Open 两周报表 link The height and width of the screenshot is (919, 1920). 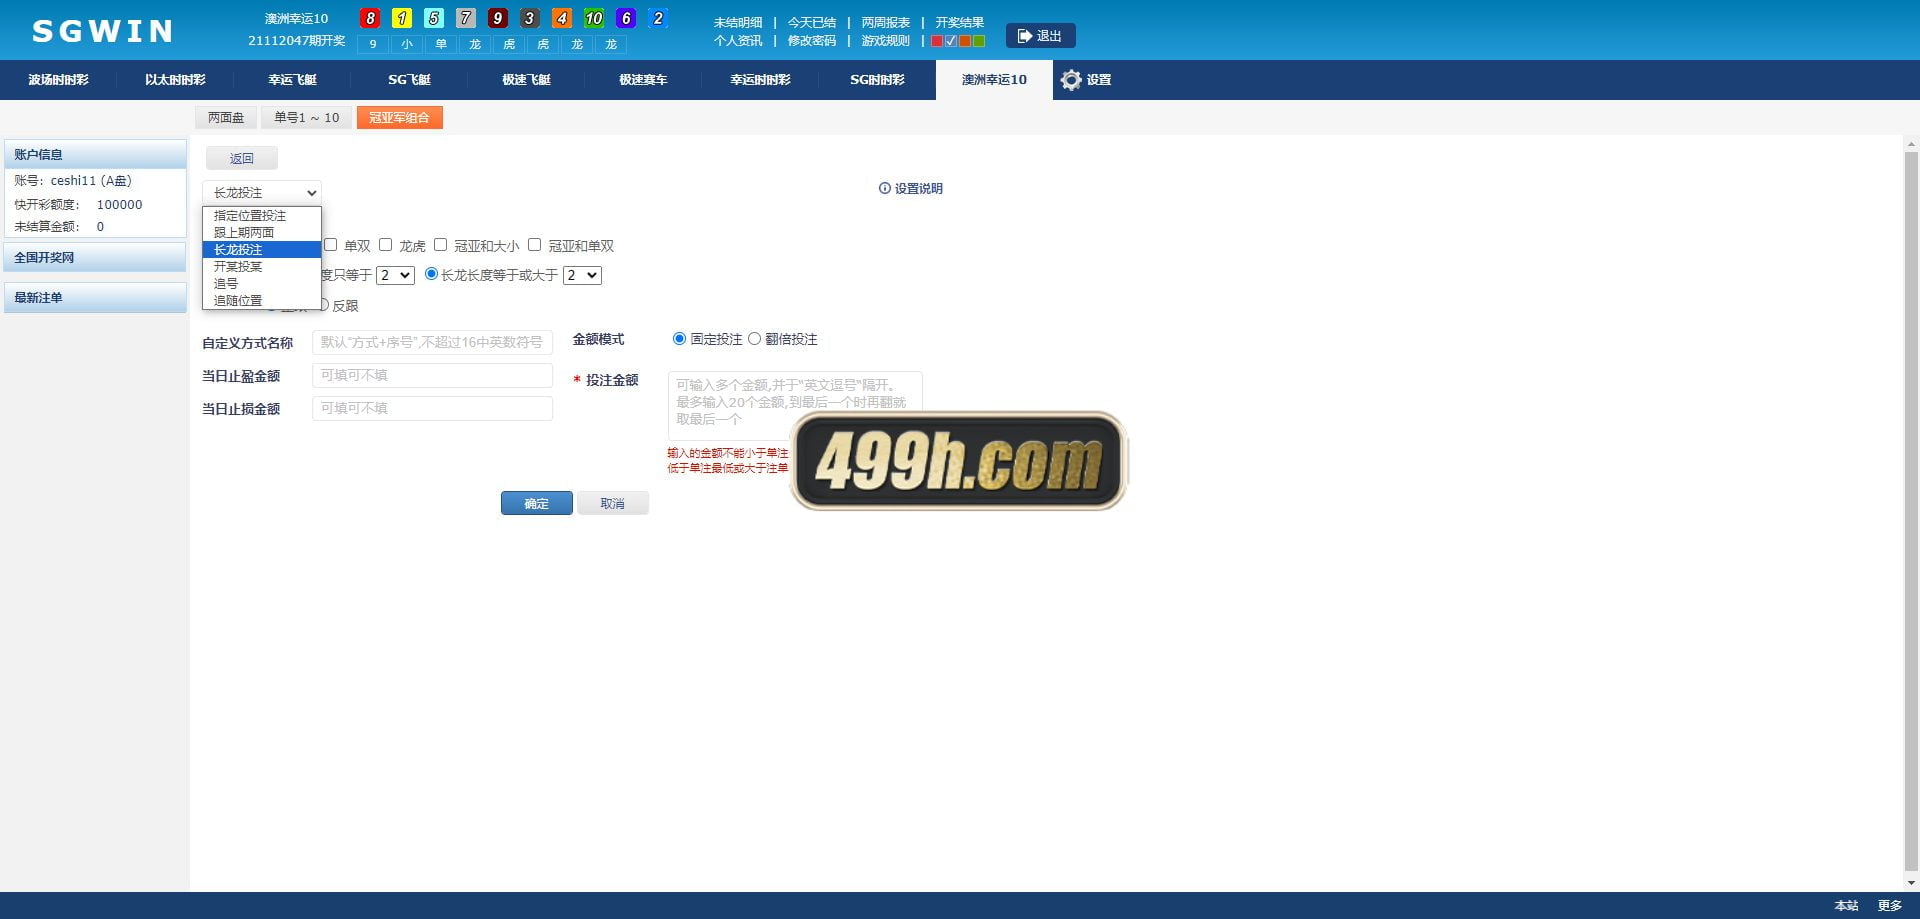click(x=885, y=22)
